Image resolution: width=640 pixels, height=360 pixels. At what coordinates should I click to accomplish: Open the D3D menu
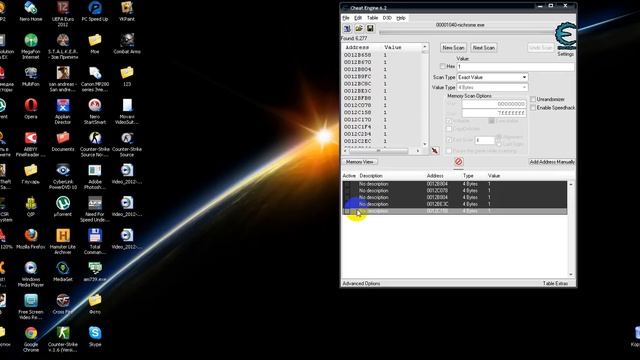(x=387, y=18)
